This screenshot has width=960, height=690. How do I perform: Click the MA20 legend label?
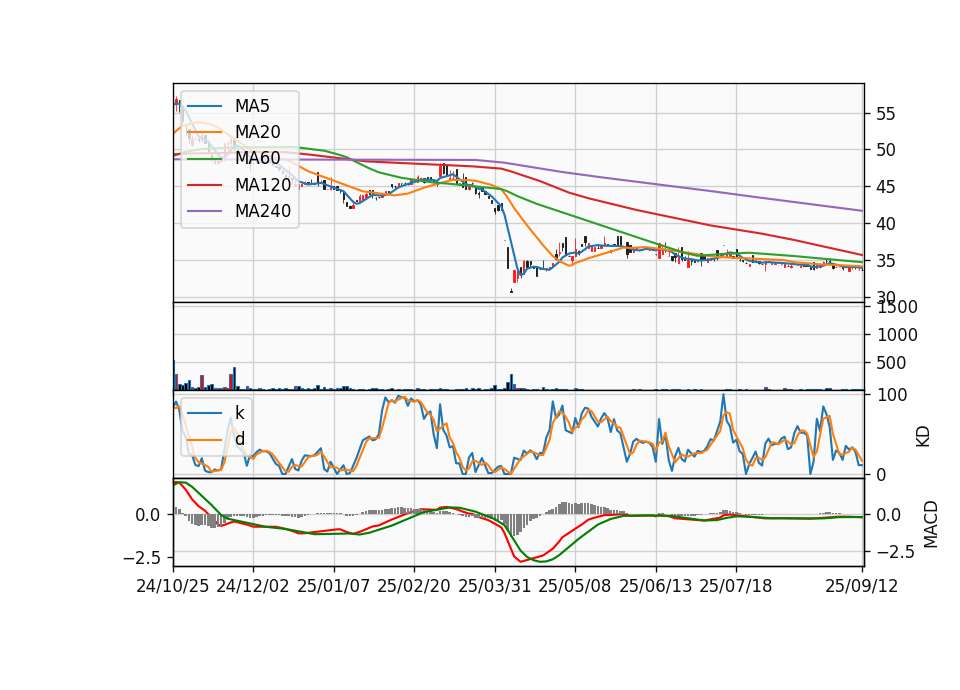(x=258, y=132)
